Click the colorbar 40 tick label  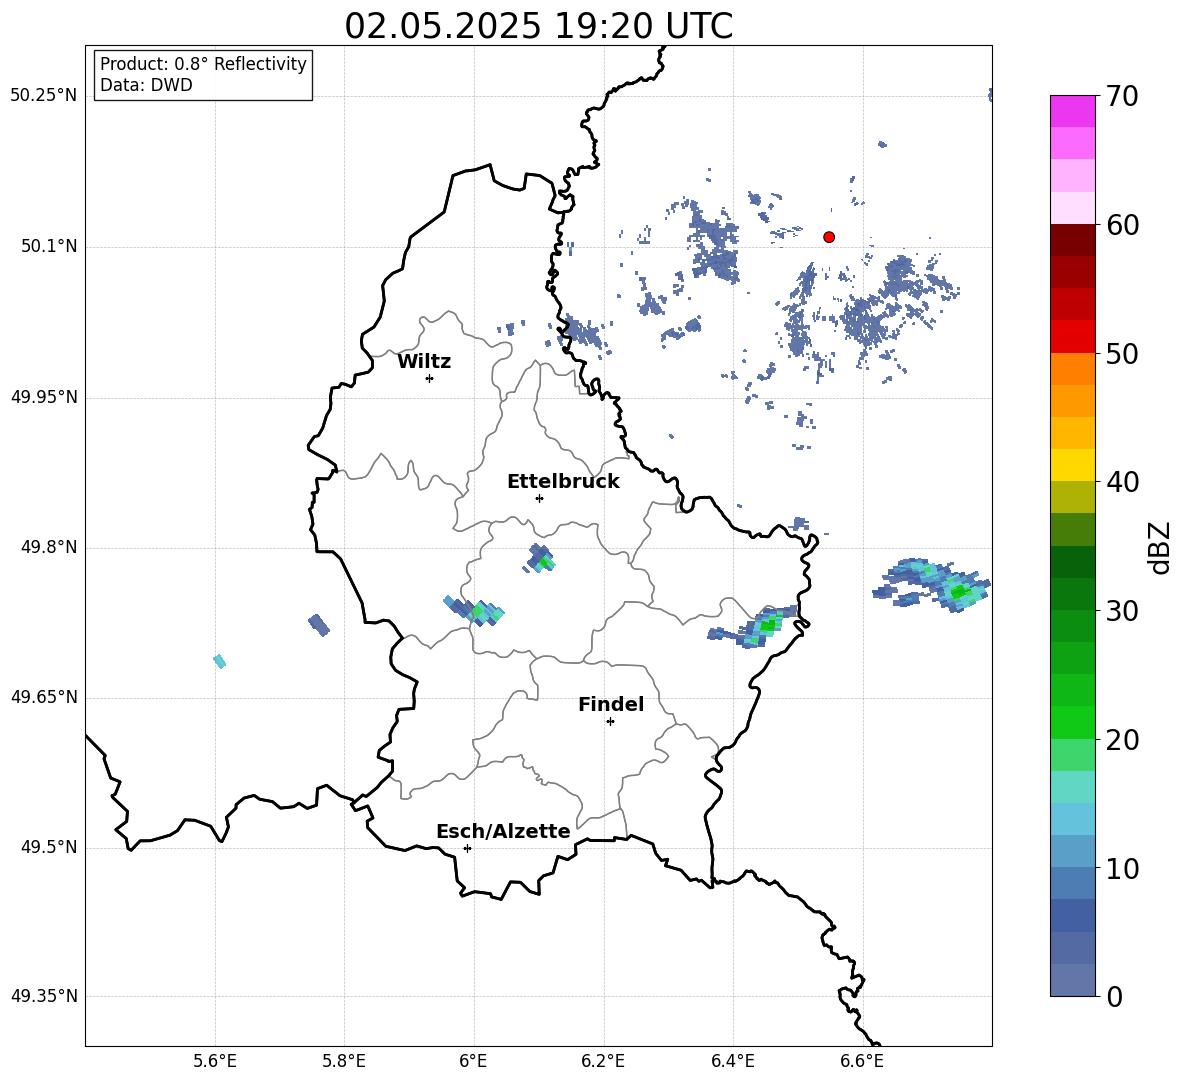(x=1123, y=482)
